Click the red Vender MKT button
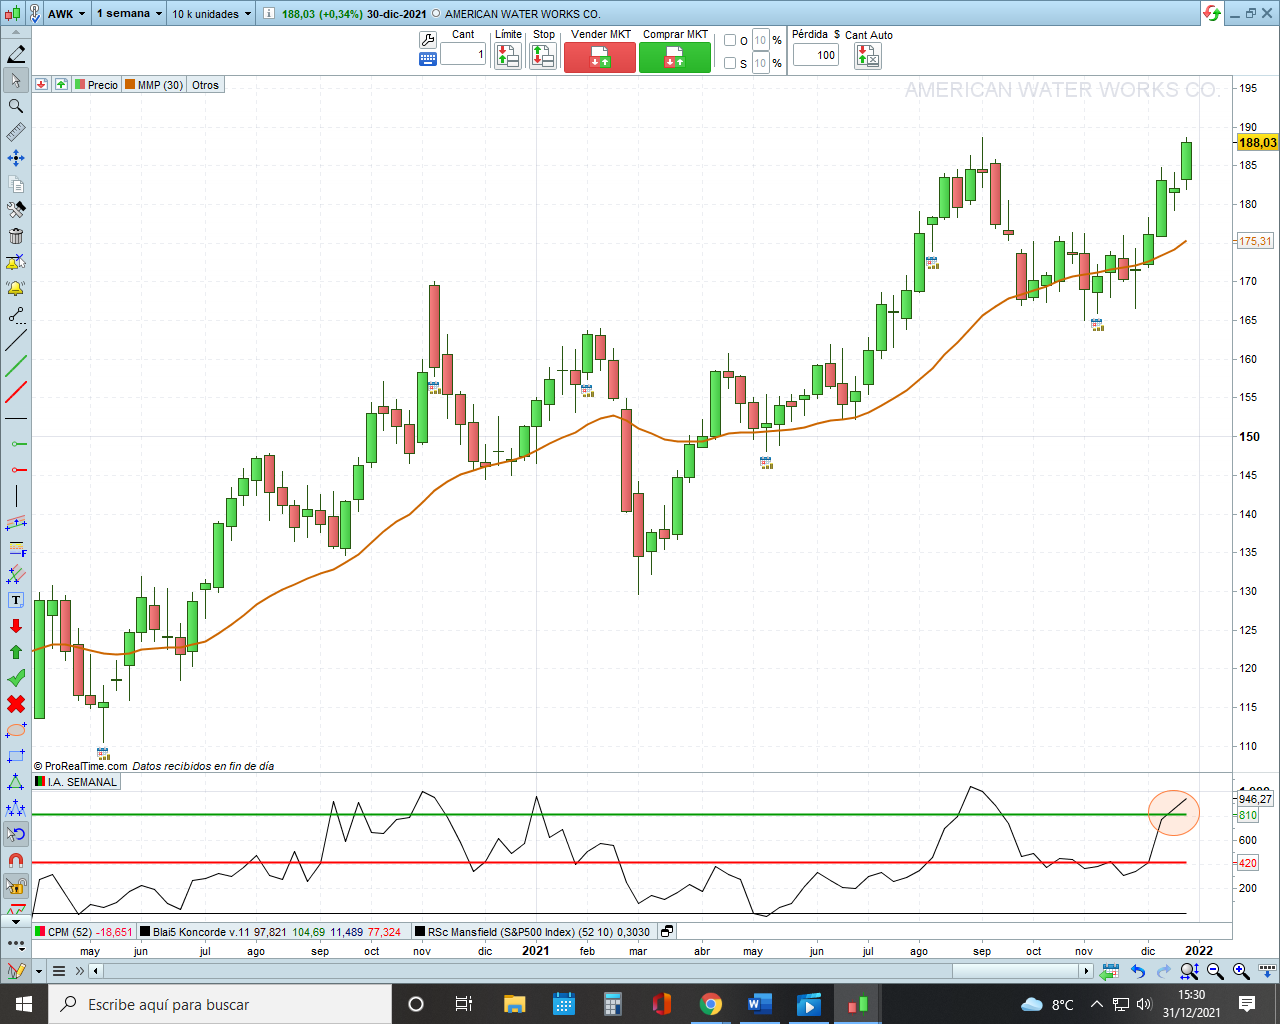 600,57
